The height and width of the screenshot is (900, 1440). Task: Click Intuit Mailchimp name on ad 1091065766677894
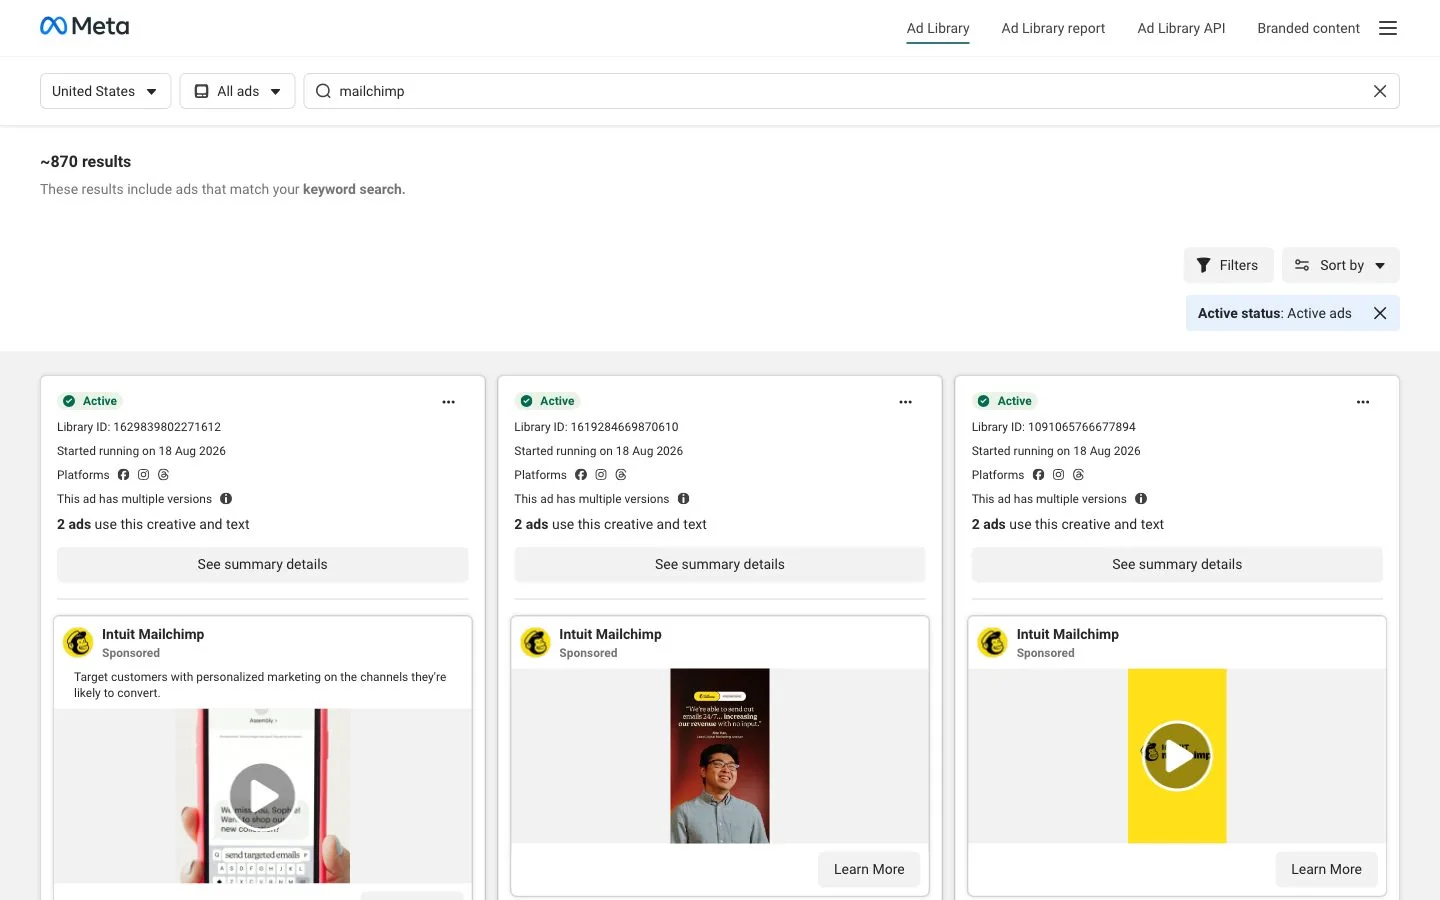1067,634
